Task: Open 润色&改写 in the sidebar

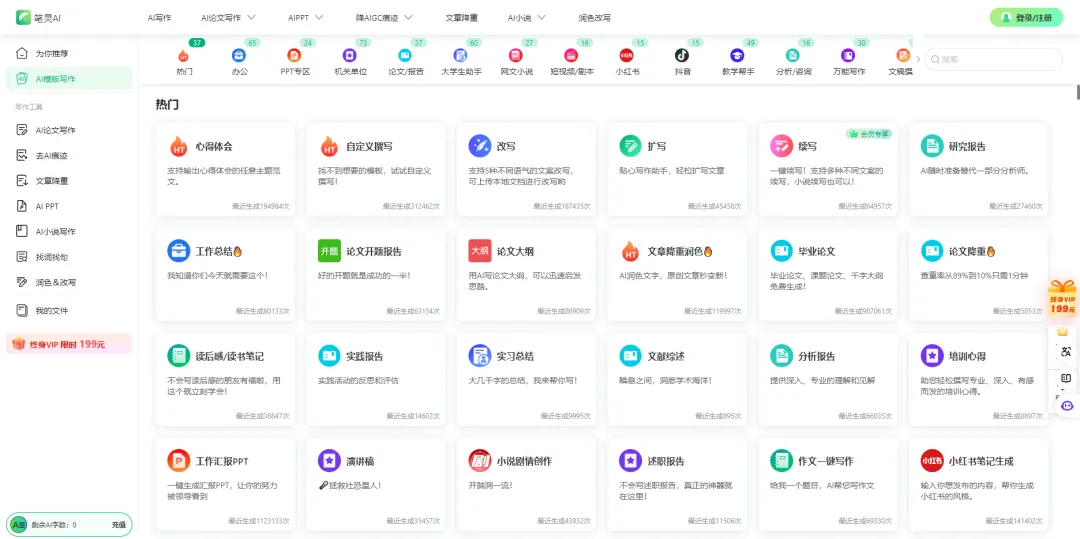Action: (69, 282)
